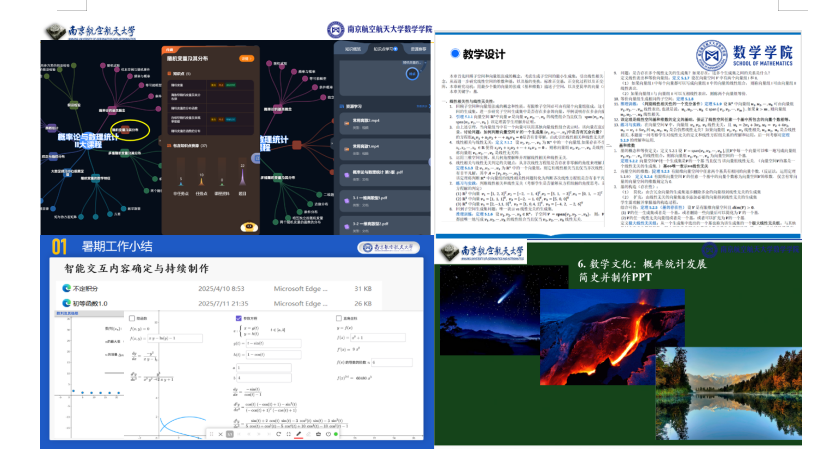The image size is (835, 461).
Task: Open the first tab in the right panel
Action: click(x=352, y=48)
